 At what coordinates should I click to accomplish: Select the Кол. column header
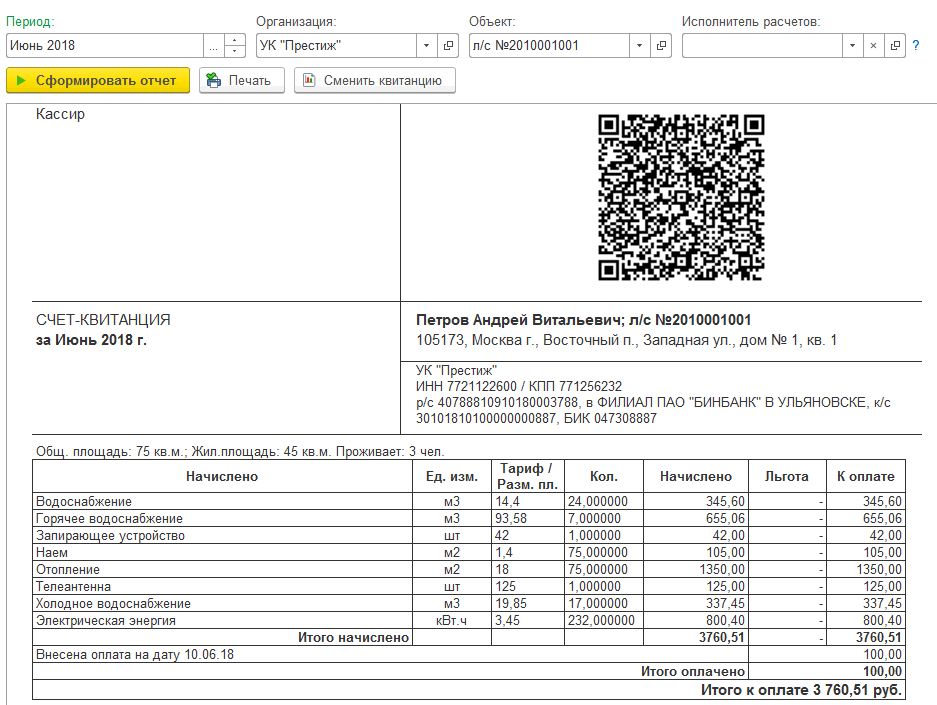tap(604, 477)
